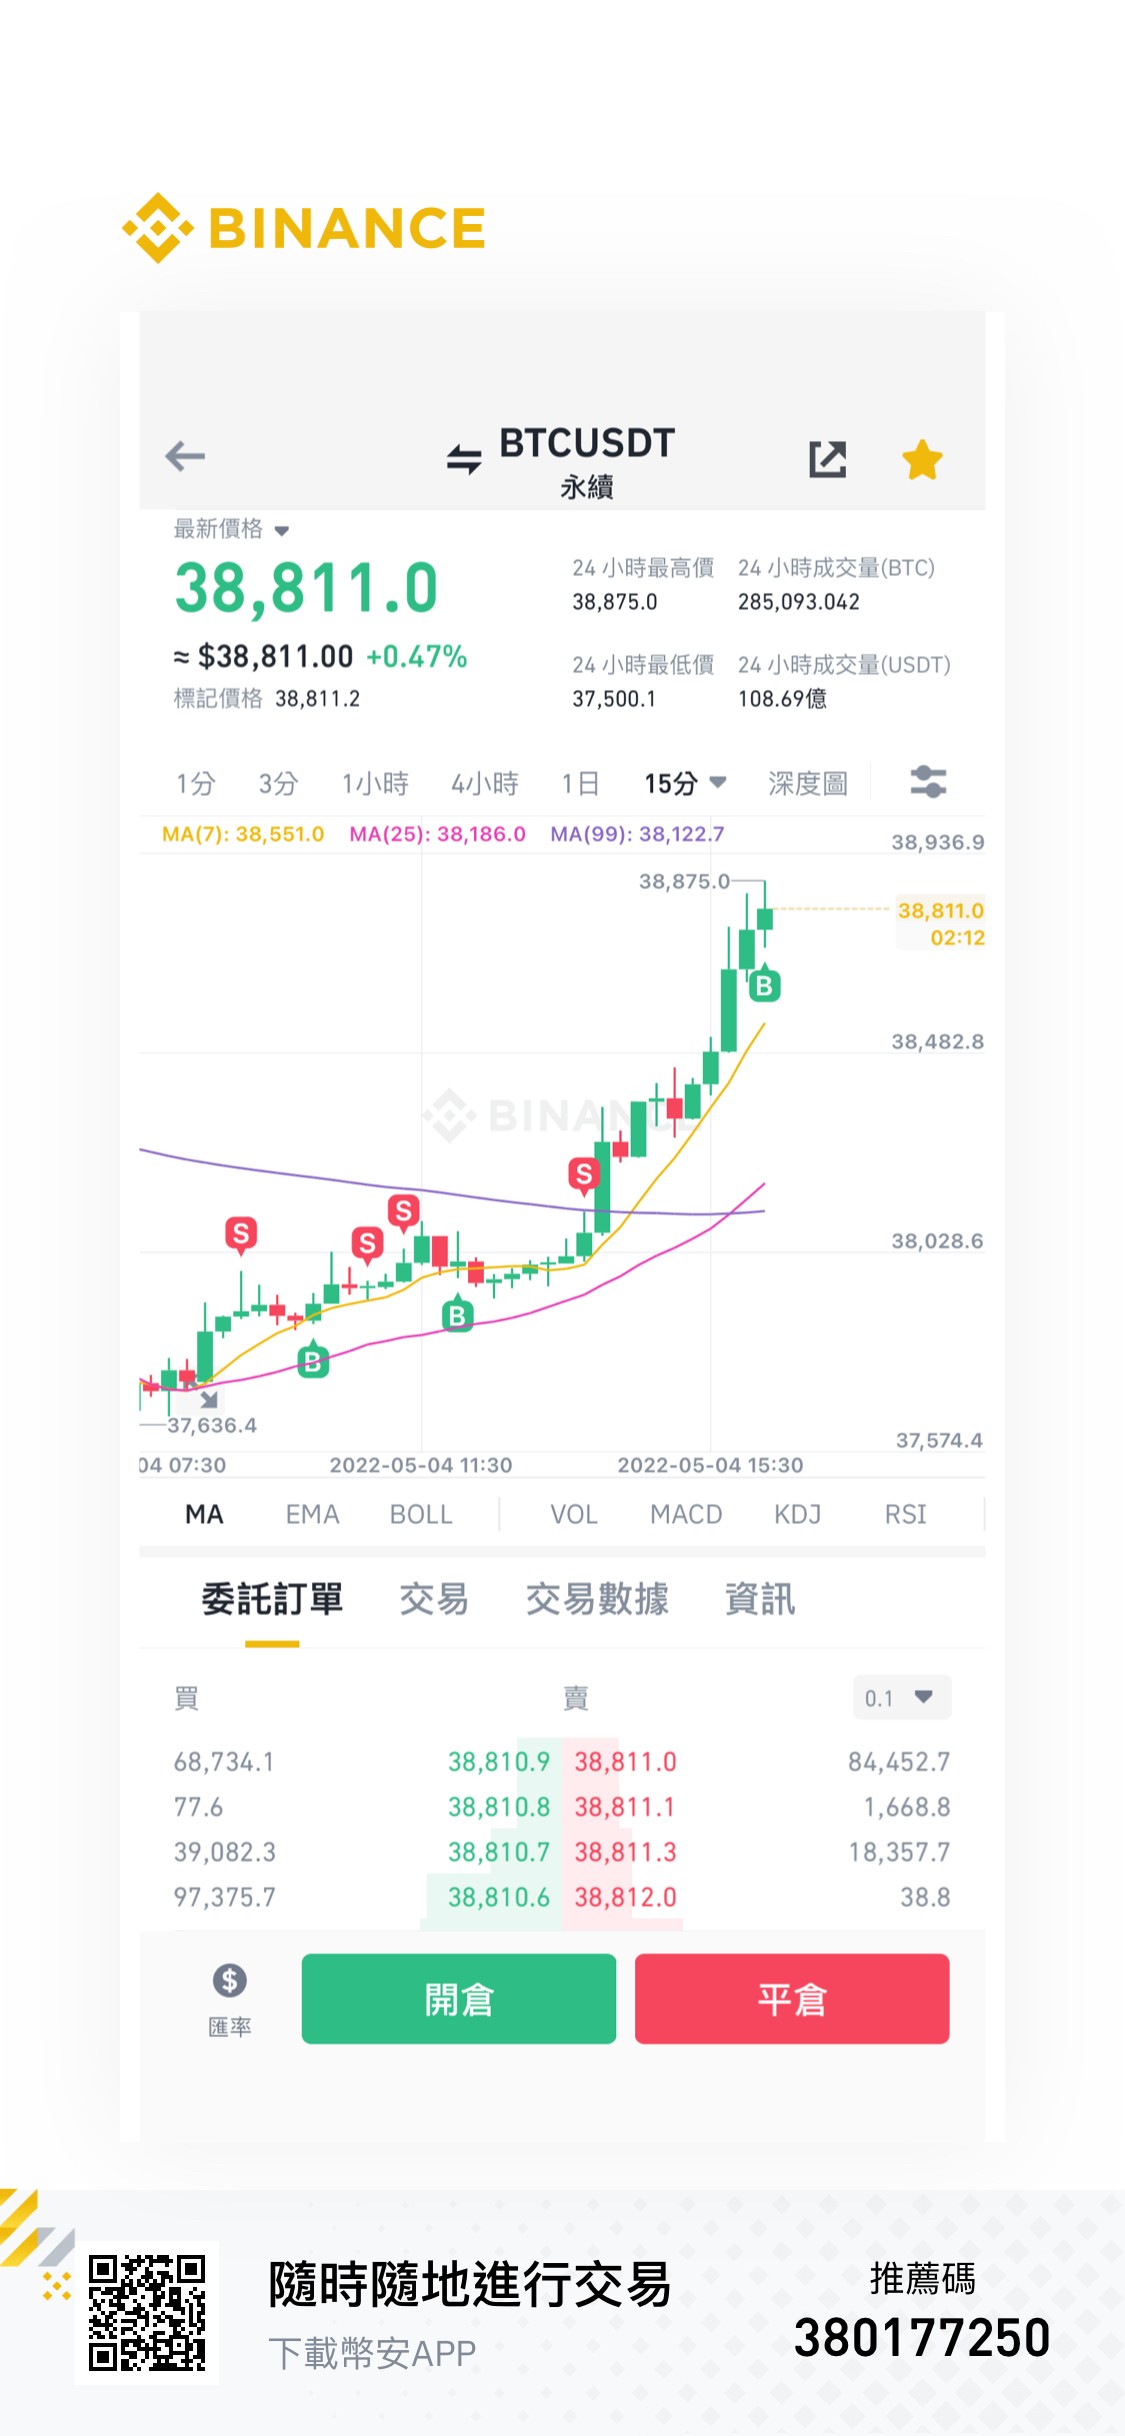Tap the QR code image
Viewport: 1125px width, 2436px height.
click(147, 2312)
